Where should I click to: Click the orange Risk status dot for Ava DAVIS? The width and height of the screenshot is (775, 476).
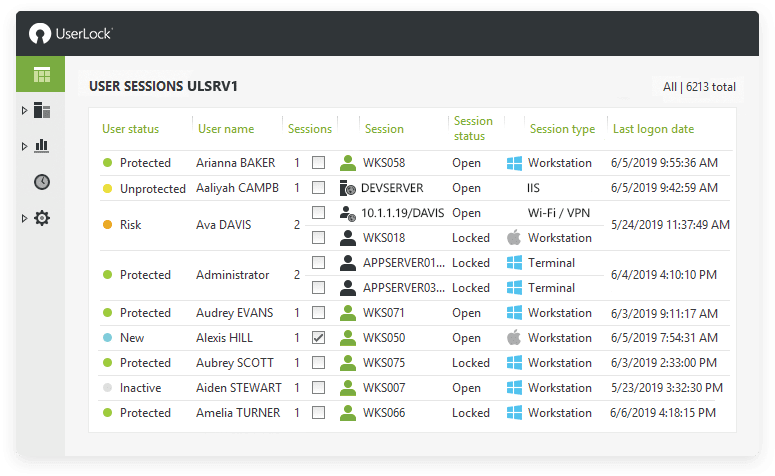click(107, 225)
